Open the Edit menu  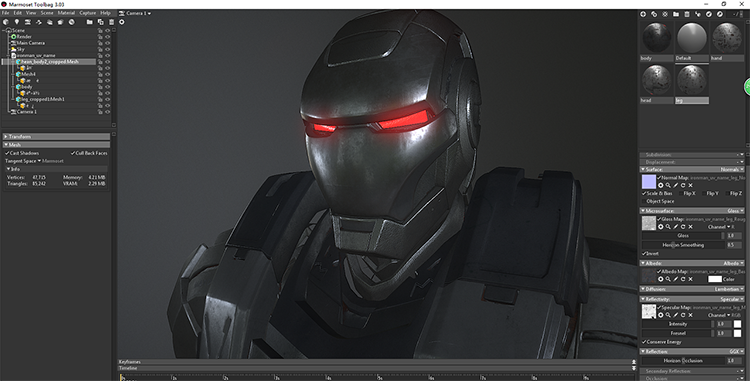(x=18, y=13)
